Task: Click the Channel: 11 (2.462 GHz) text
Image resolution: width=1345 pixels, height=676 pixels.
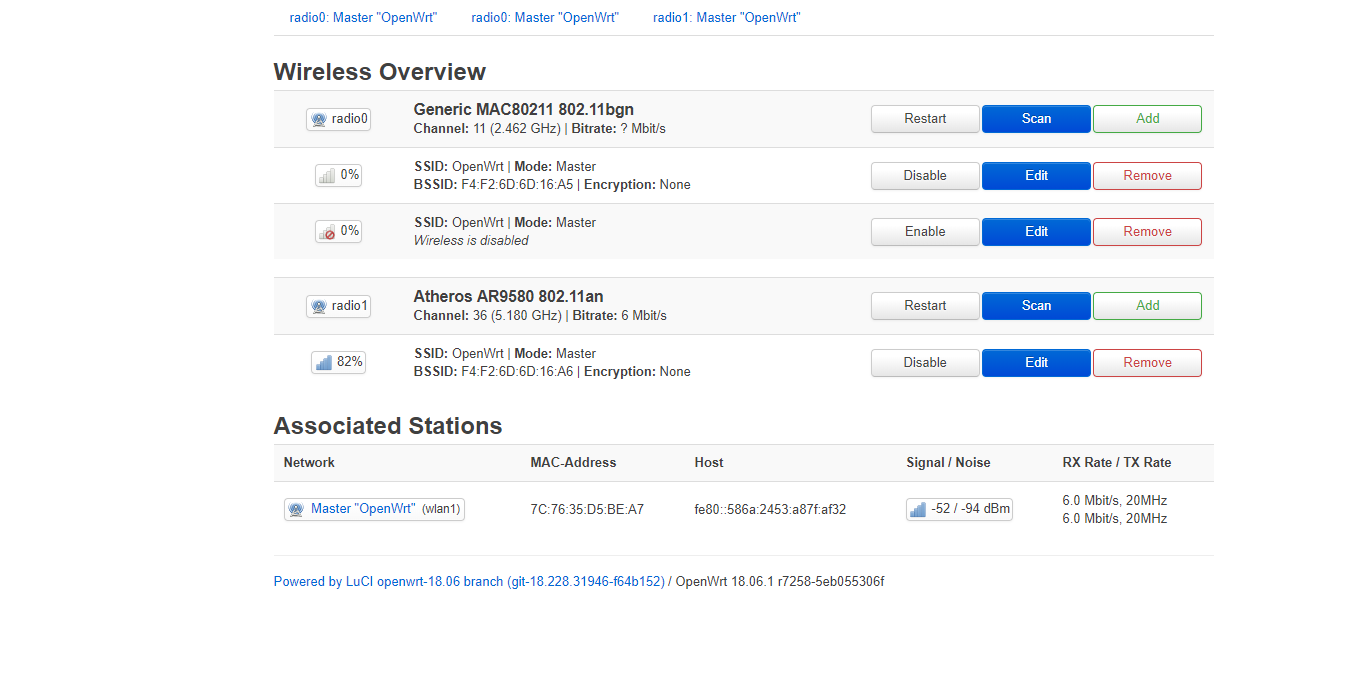Action: tap(487, 129)
